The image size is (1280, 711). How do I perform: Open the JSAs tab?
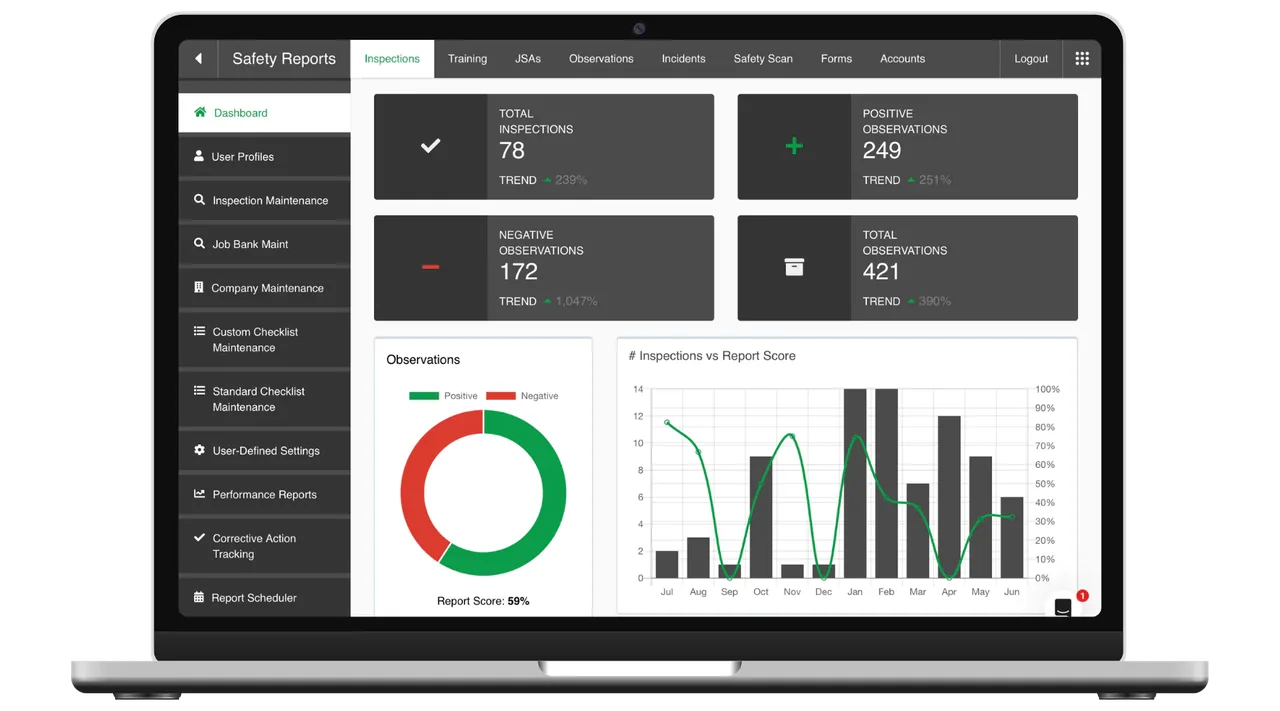click(528, 59)
